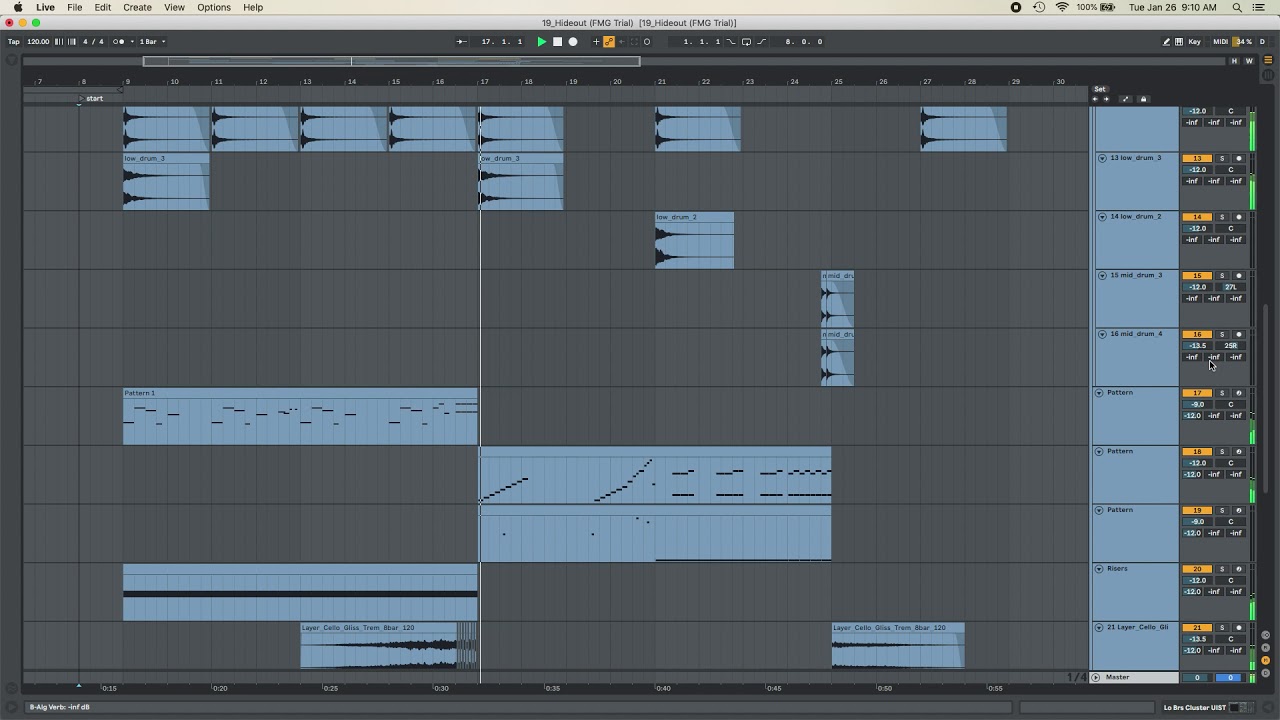Click the MIDI Arrangement Overdub plus icon
This screenshot has width=1280, height=720.
click(x=596, y=42)
